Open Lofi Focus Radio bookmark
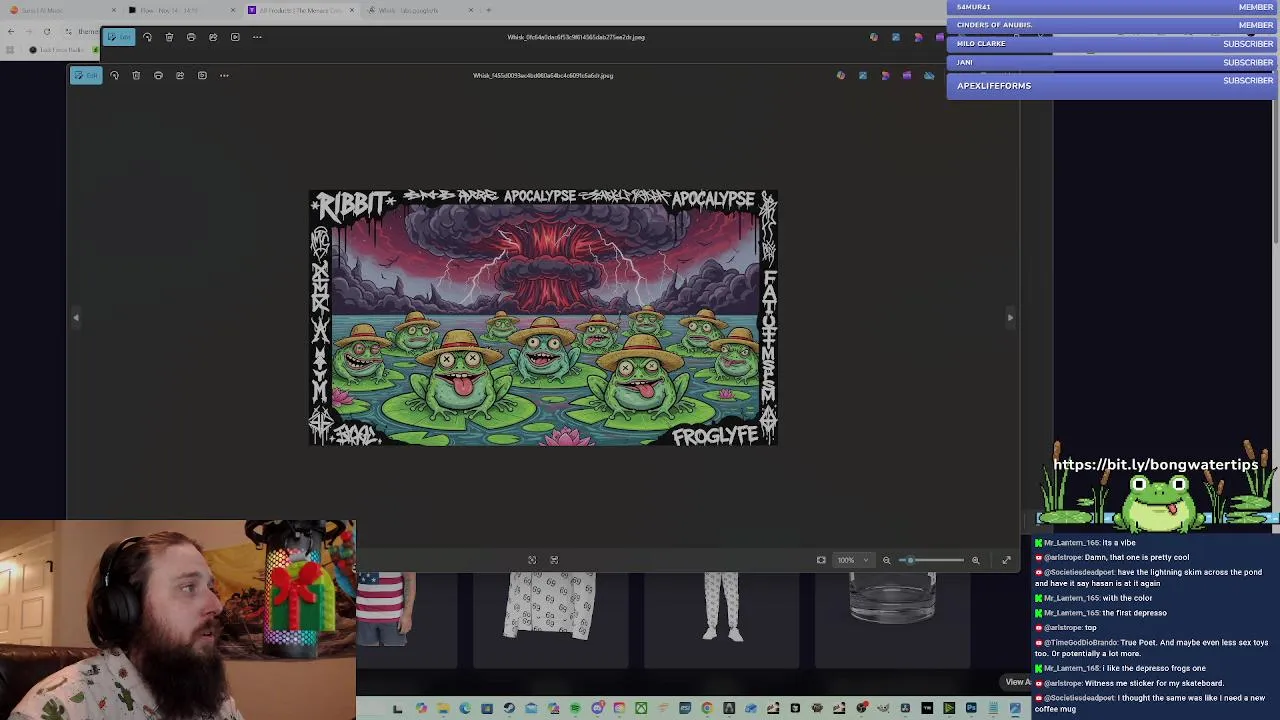 point(57,50)
